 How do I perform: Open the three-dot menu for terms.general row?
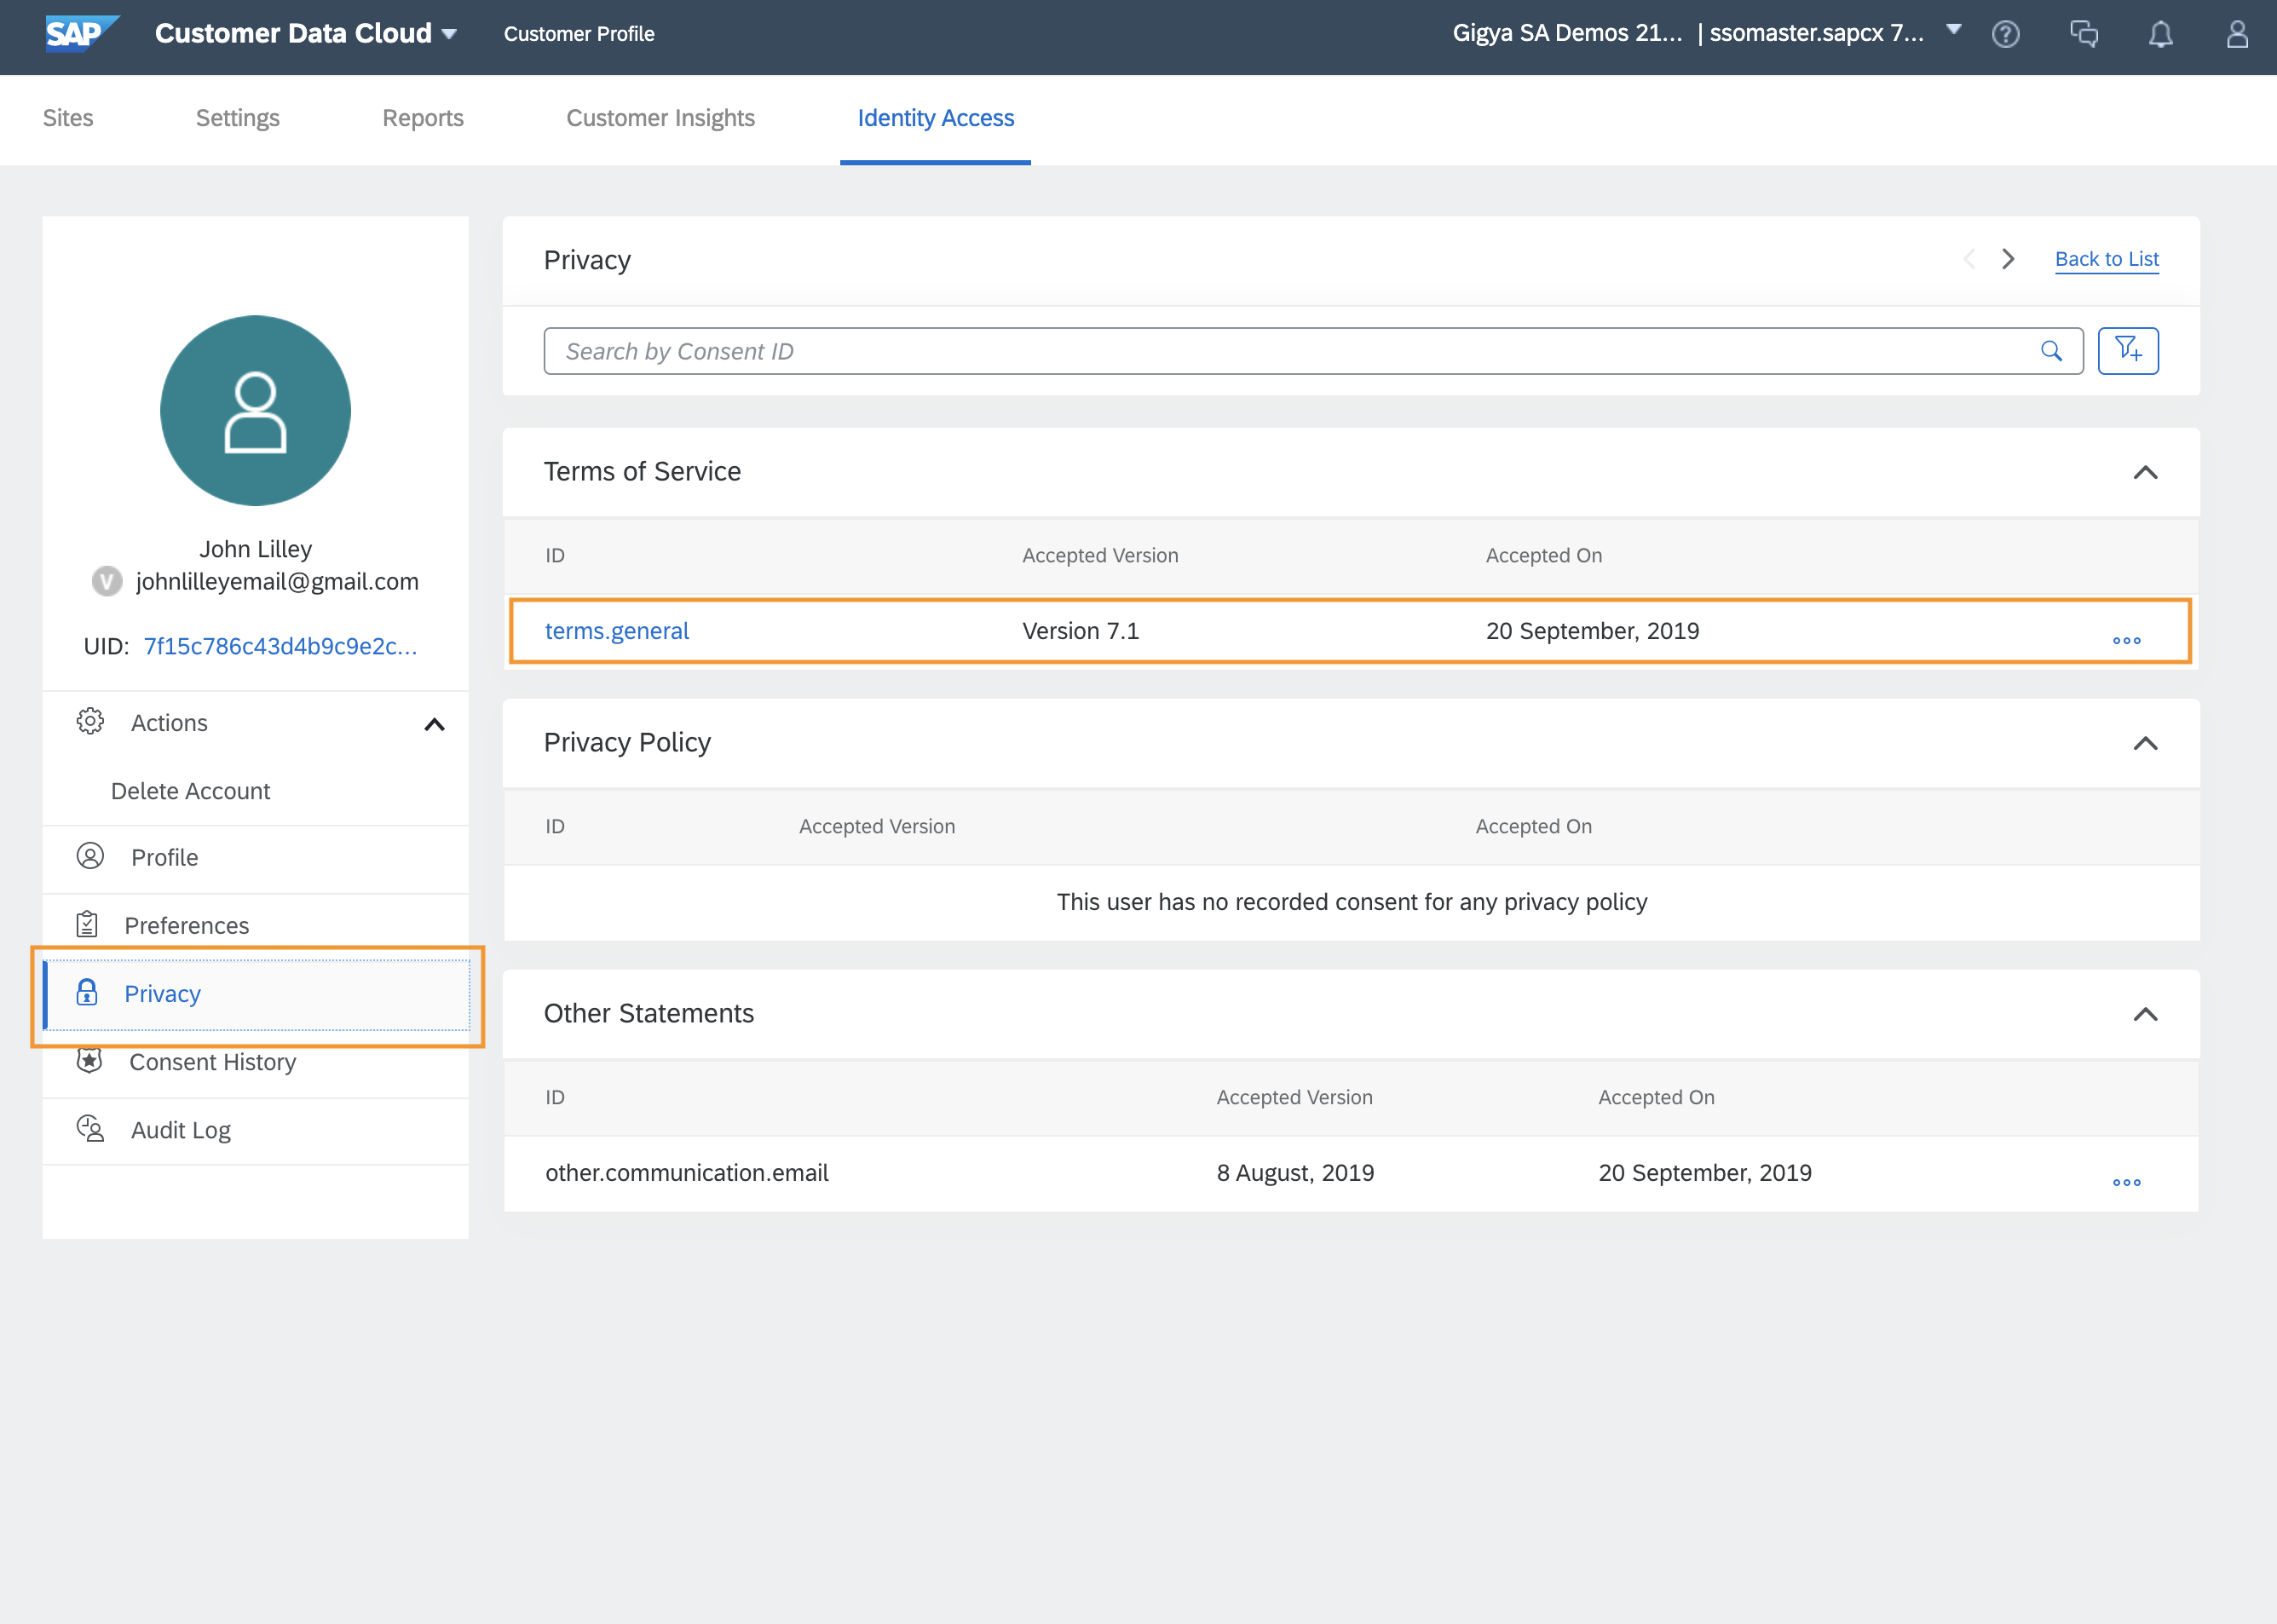coord(2126,640)
